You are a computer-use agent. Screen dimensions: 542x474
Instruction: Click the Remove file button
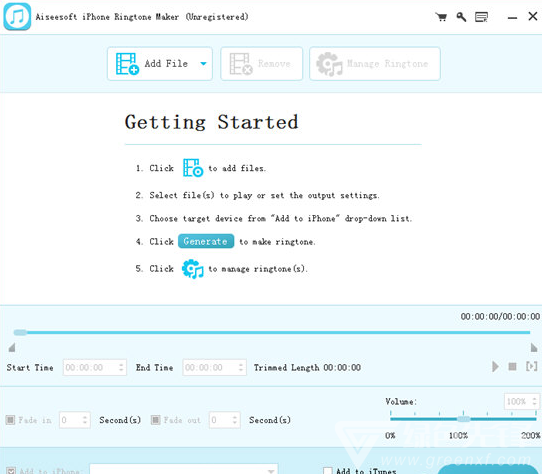[262, 64]
